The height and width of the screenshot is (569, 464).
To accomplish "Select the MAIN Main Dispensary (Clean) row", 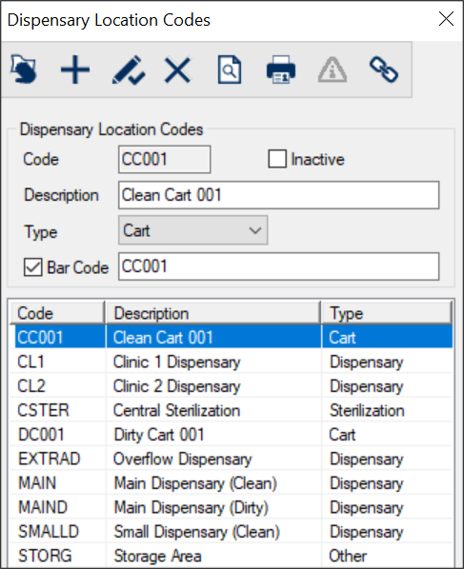I will (231, 483).
